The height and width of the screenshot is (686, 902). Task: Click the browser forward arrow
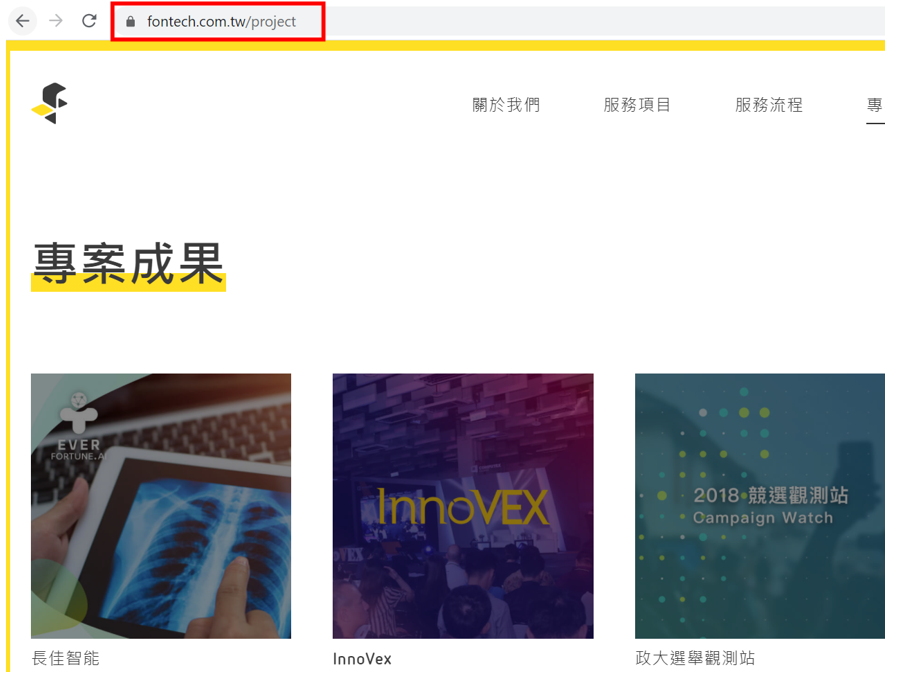56,21
